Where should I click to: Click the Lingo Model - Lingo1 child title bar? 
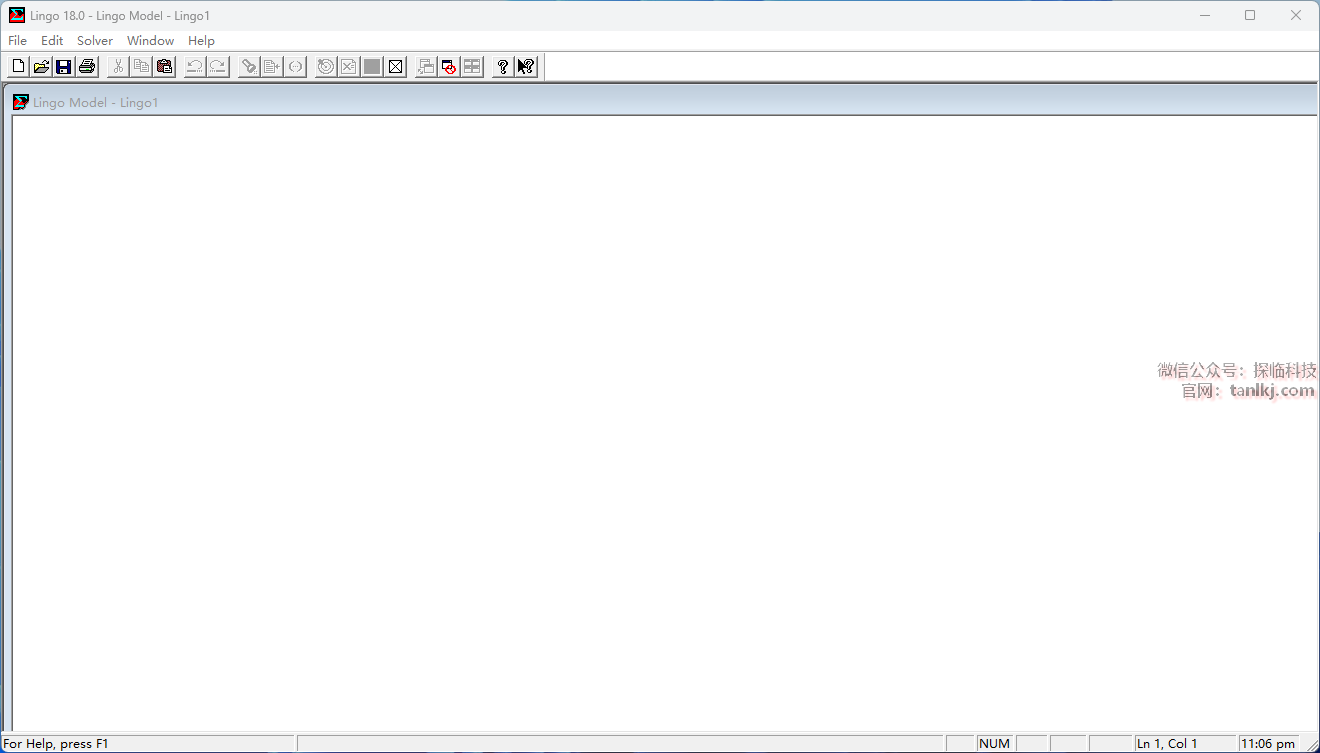click(662, 102)
